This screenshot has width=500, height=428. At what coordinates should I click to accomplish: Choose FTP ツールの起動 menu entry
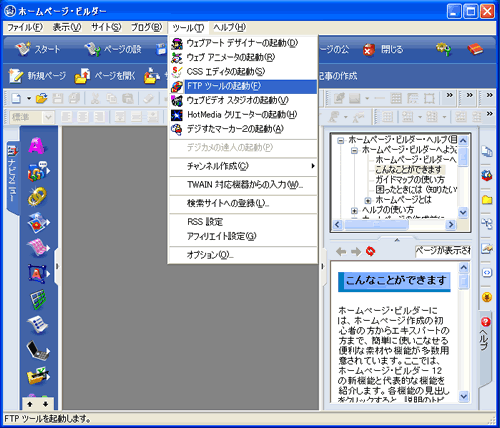[243, 86]
